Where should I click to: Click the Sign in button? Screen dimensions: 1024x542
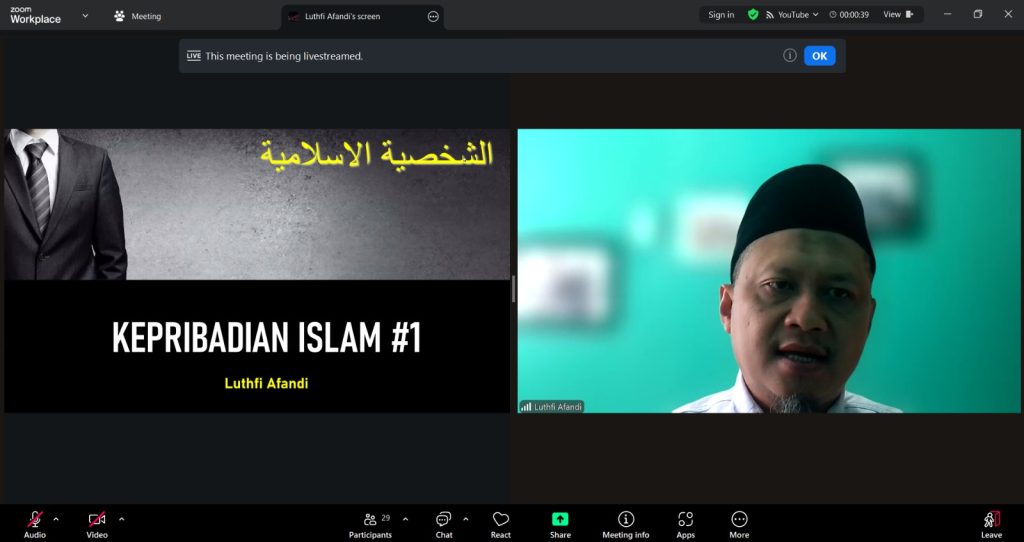tap(721, 15)
